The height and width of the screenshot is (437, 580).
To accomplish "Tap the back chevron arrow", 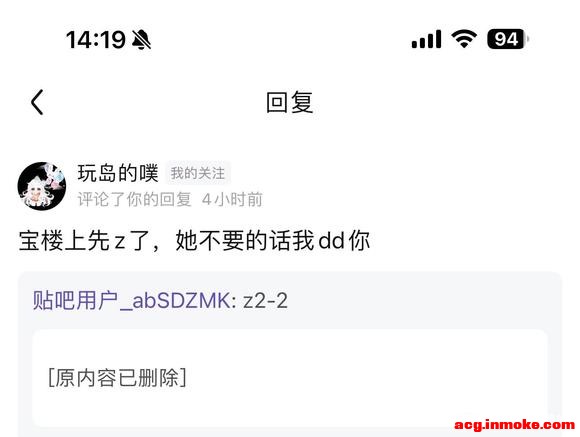I will click(x=37, y=102).
